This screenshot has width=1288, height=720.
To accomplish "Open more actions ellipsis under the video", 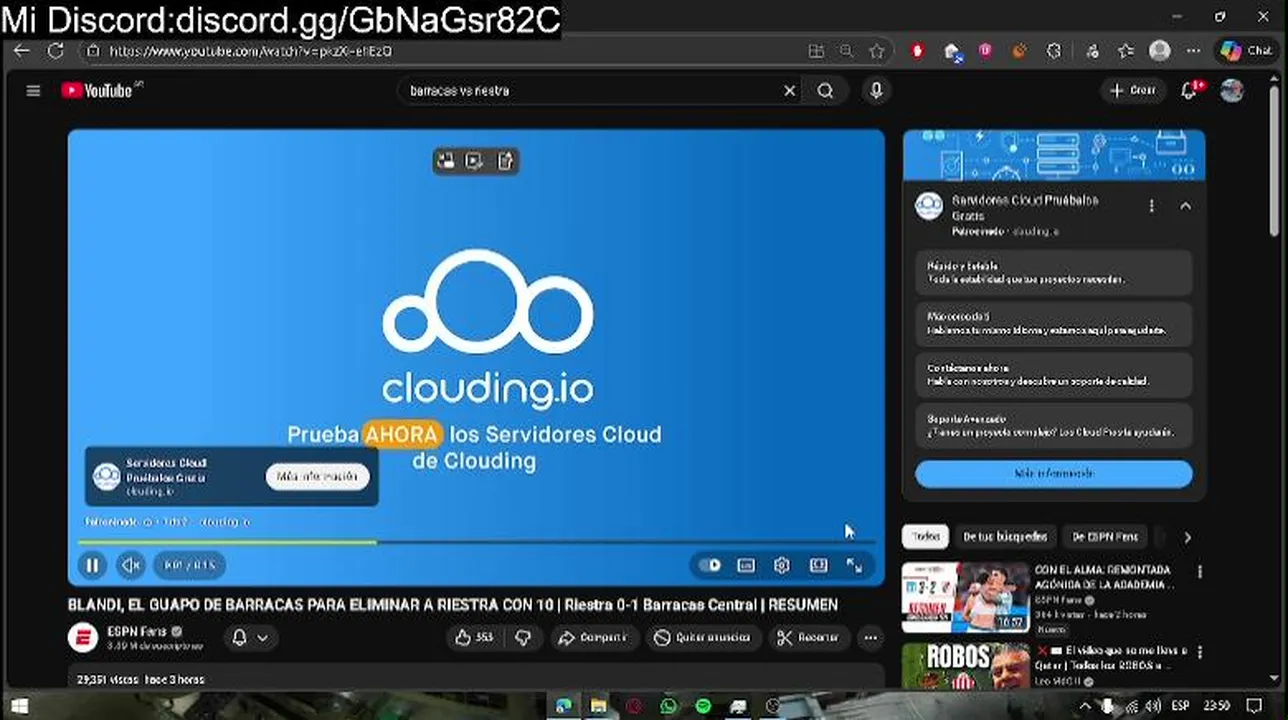I will coord(871,638).
